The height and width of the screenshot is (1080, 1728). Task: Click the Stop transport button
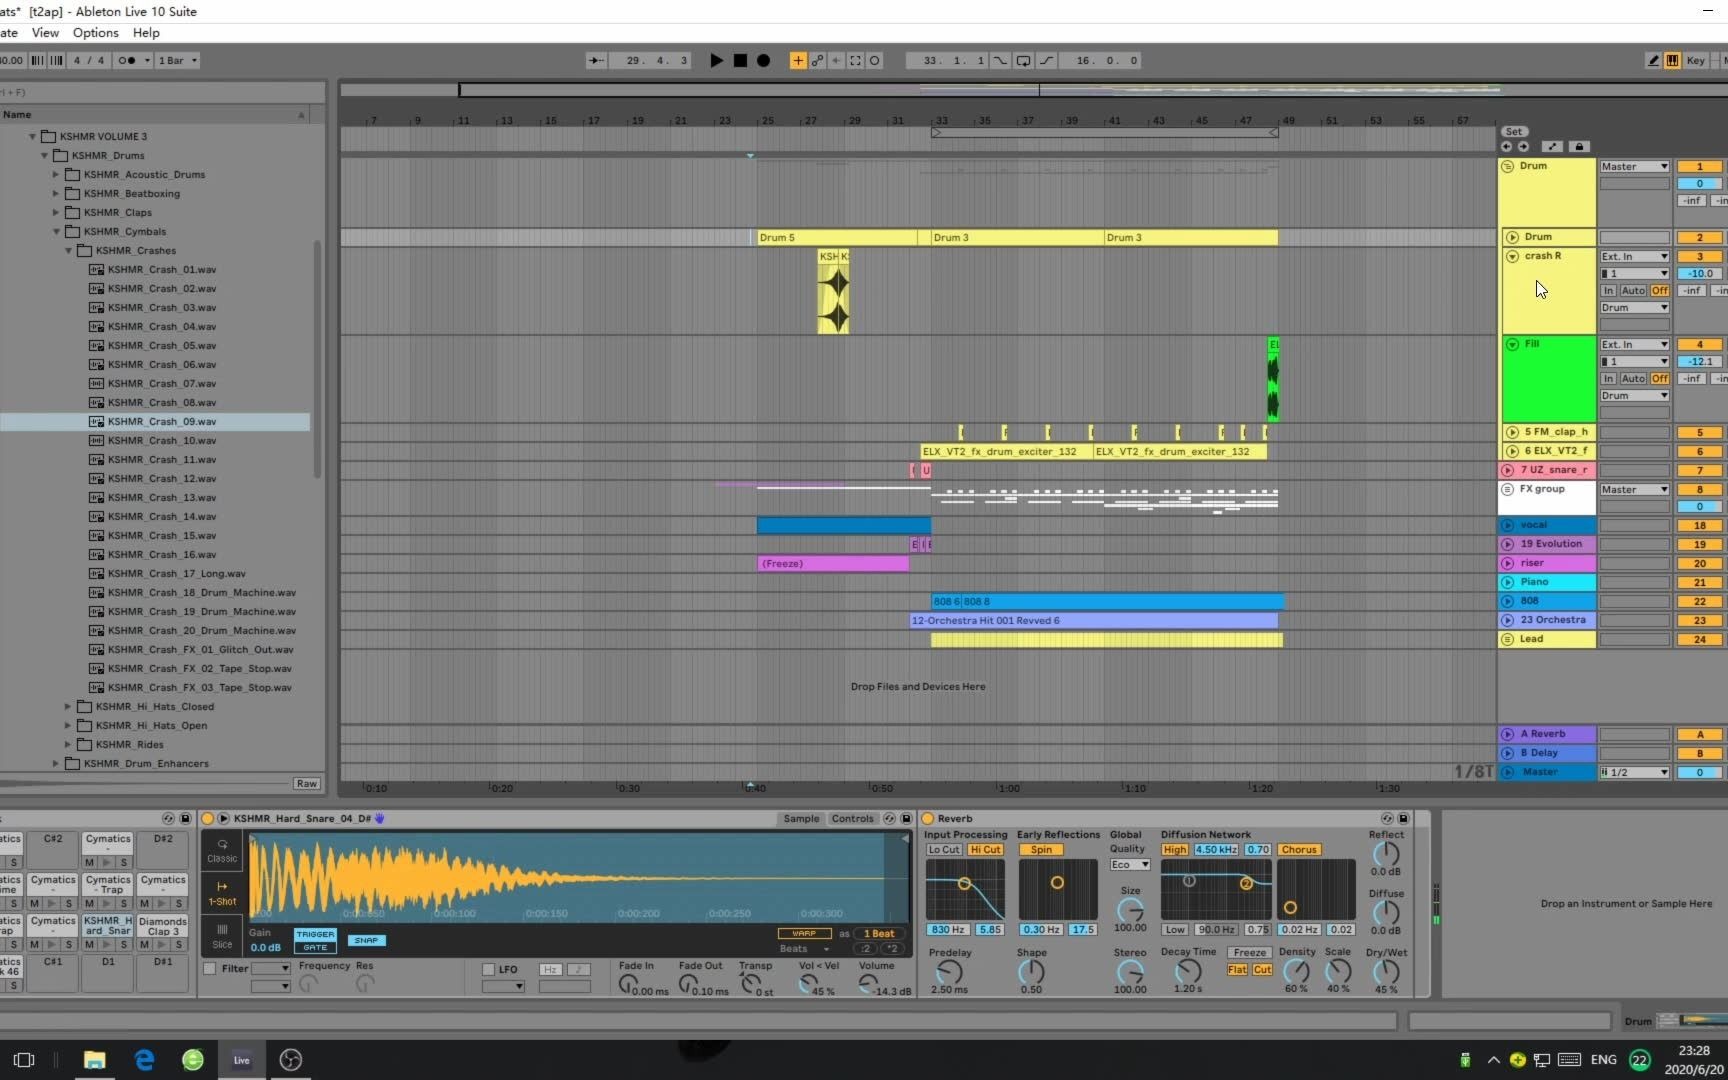point(740,60)
